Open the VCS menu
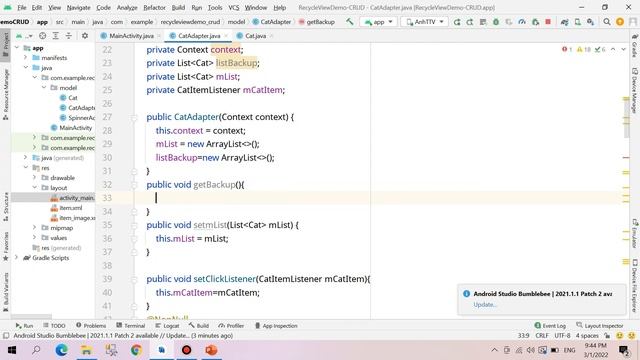640x360 pixels. coord(233,8)
